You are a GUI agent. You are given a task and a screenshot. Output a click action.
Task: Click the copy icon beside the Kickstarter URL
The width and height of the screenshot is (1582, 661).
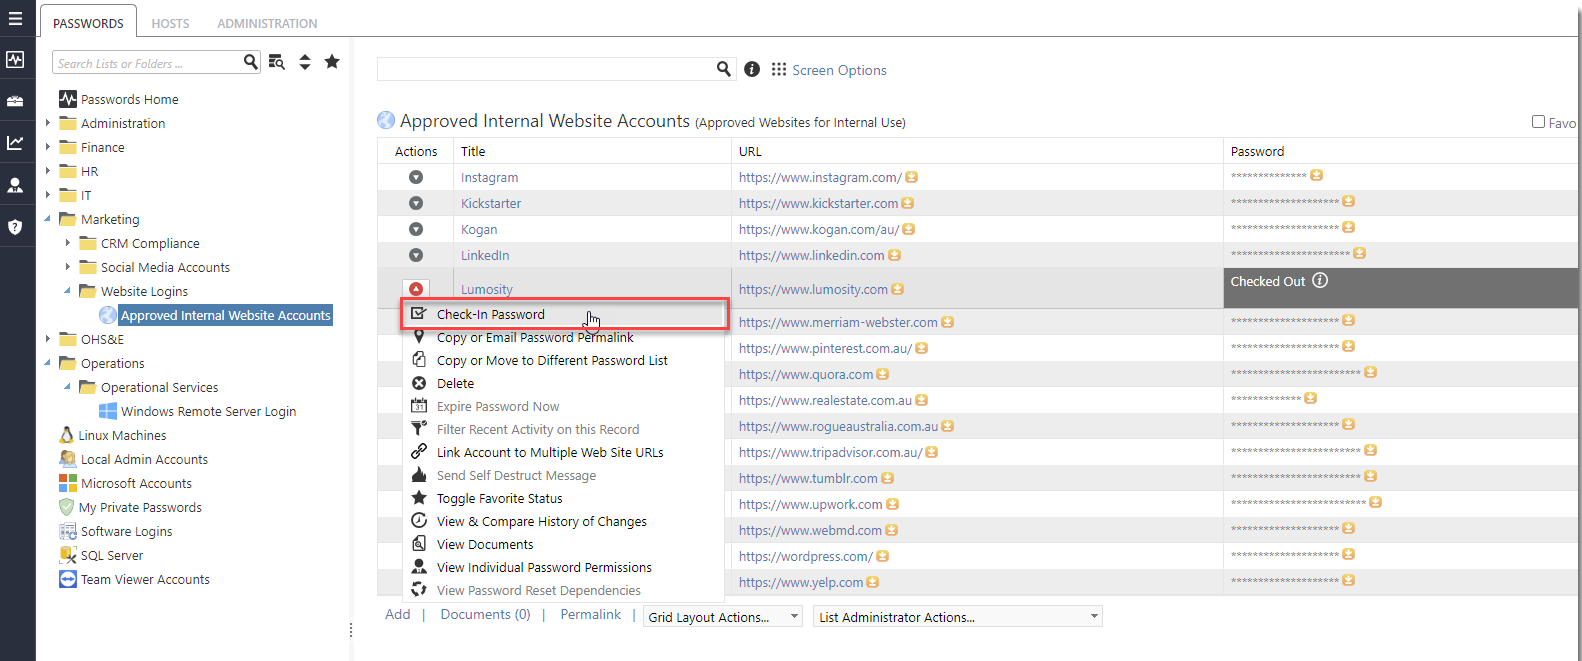908,203
